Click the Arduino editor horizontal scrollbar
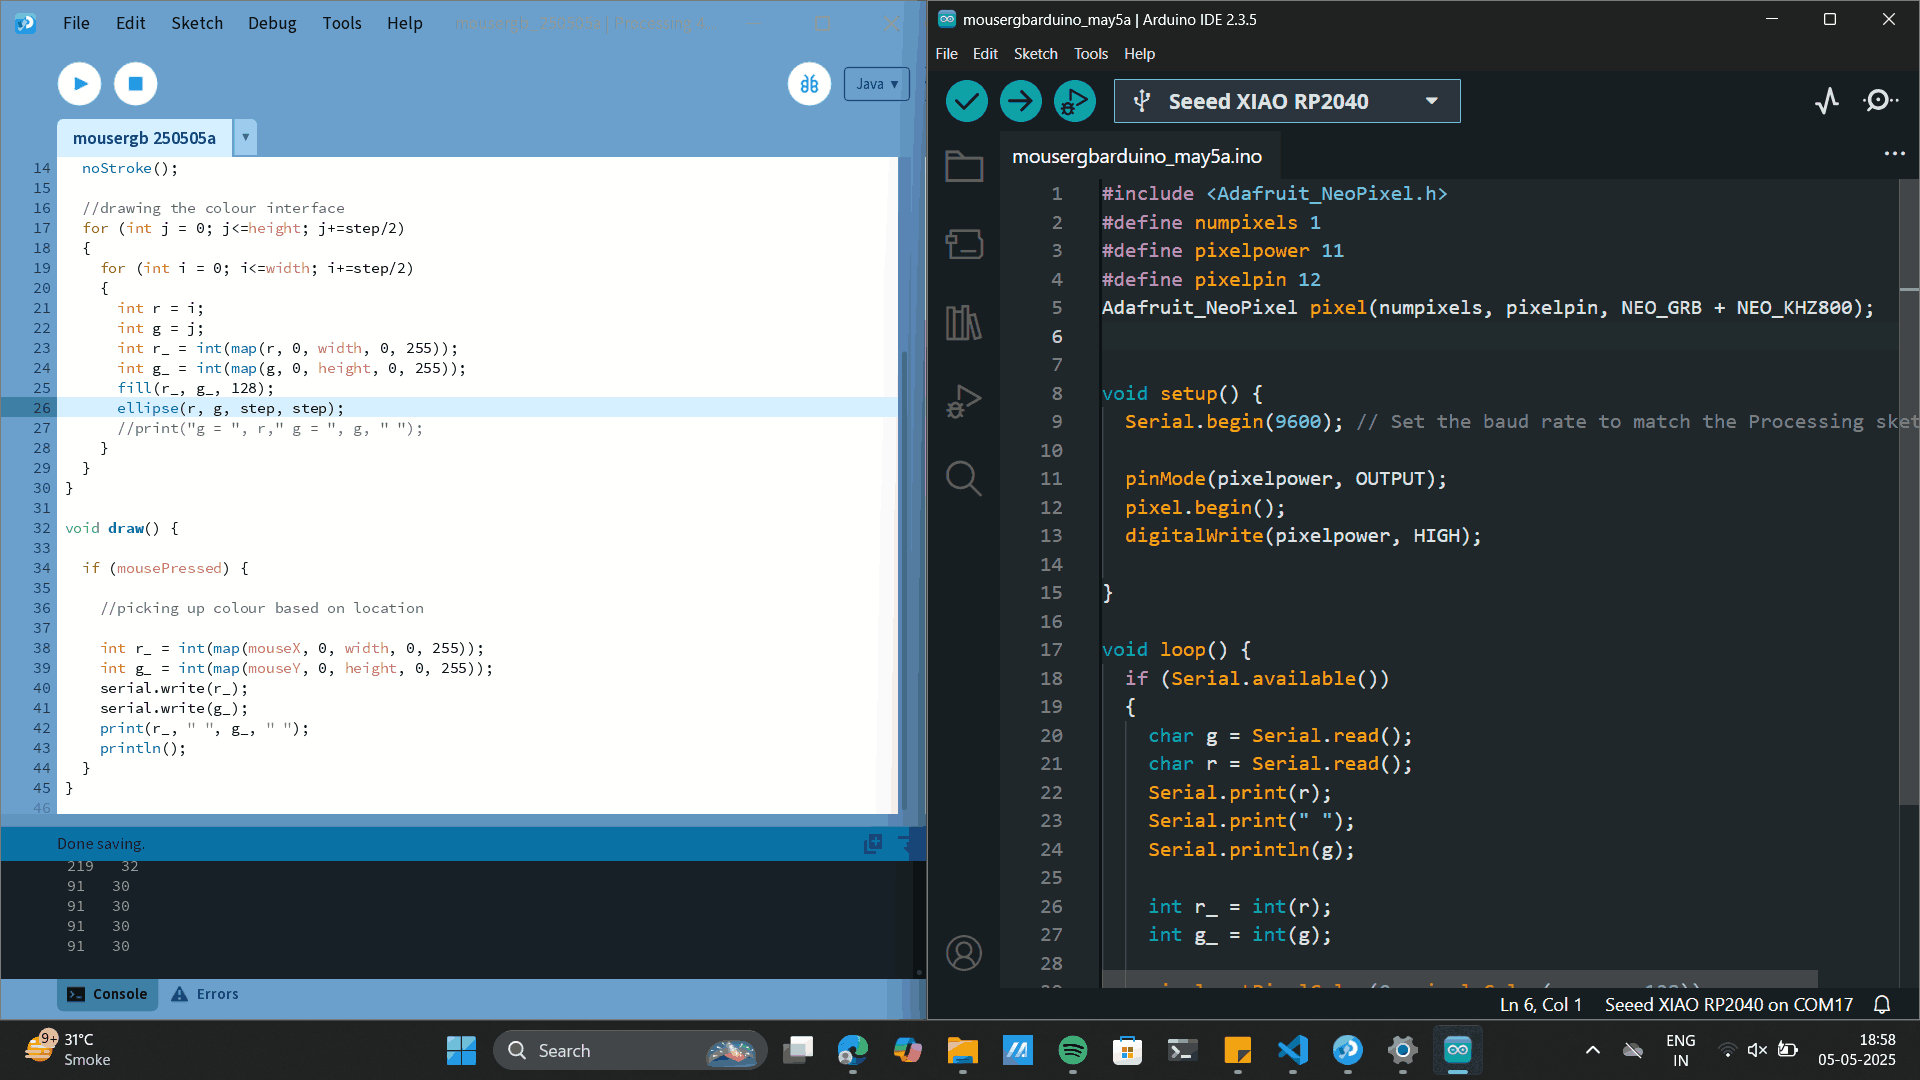The image size is (1920, 1080). coord(1460,978)
